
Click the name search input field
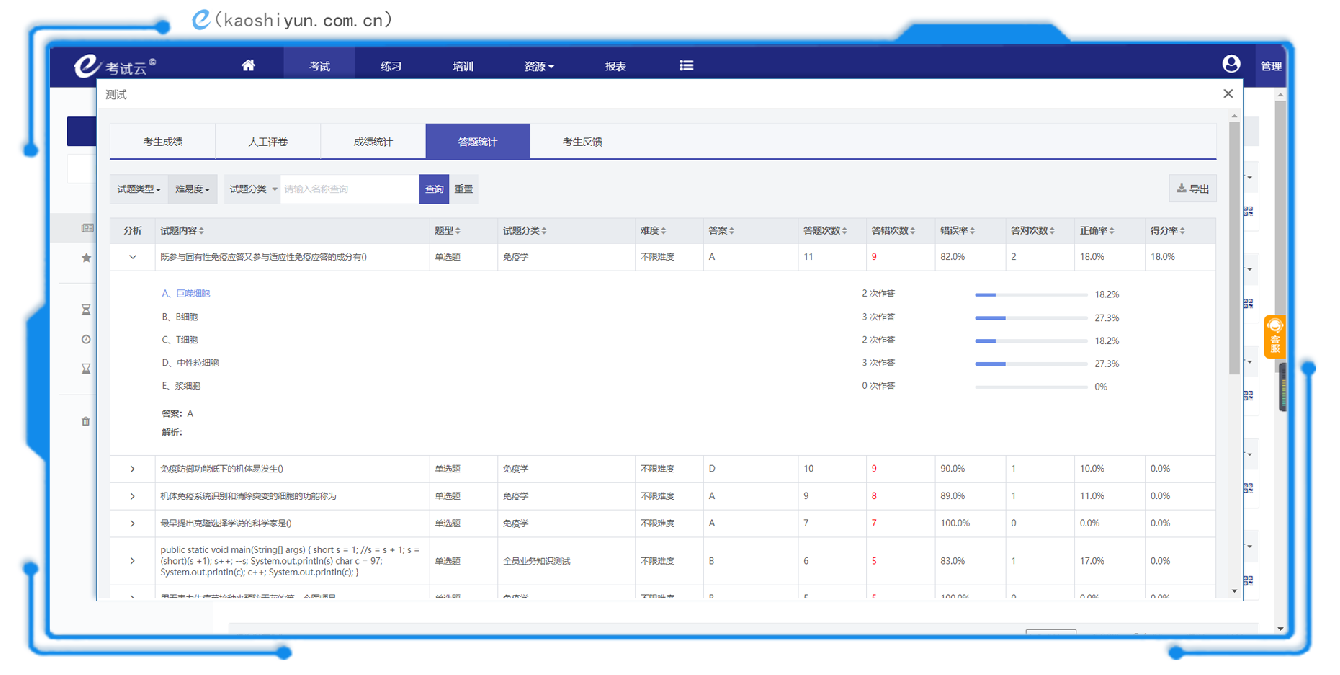pyautogui.click(x=348, y=189)
